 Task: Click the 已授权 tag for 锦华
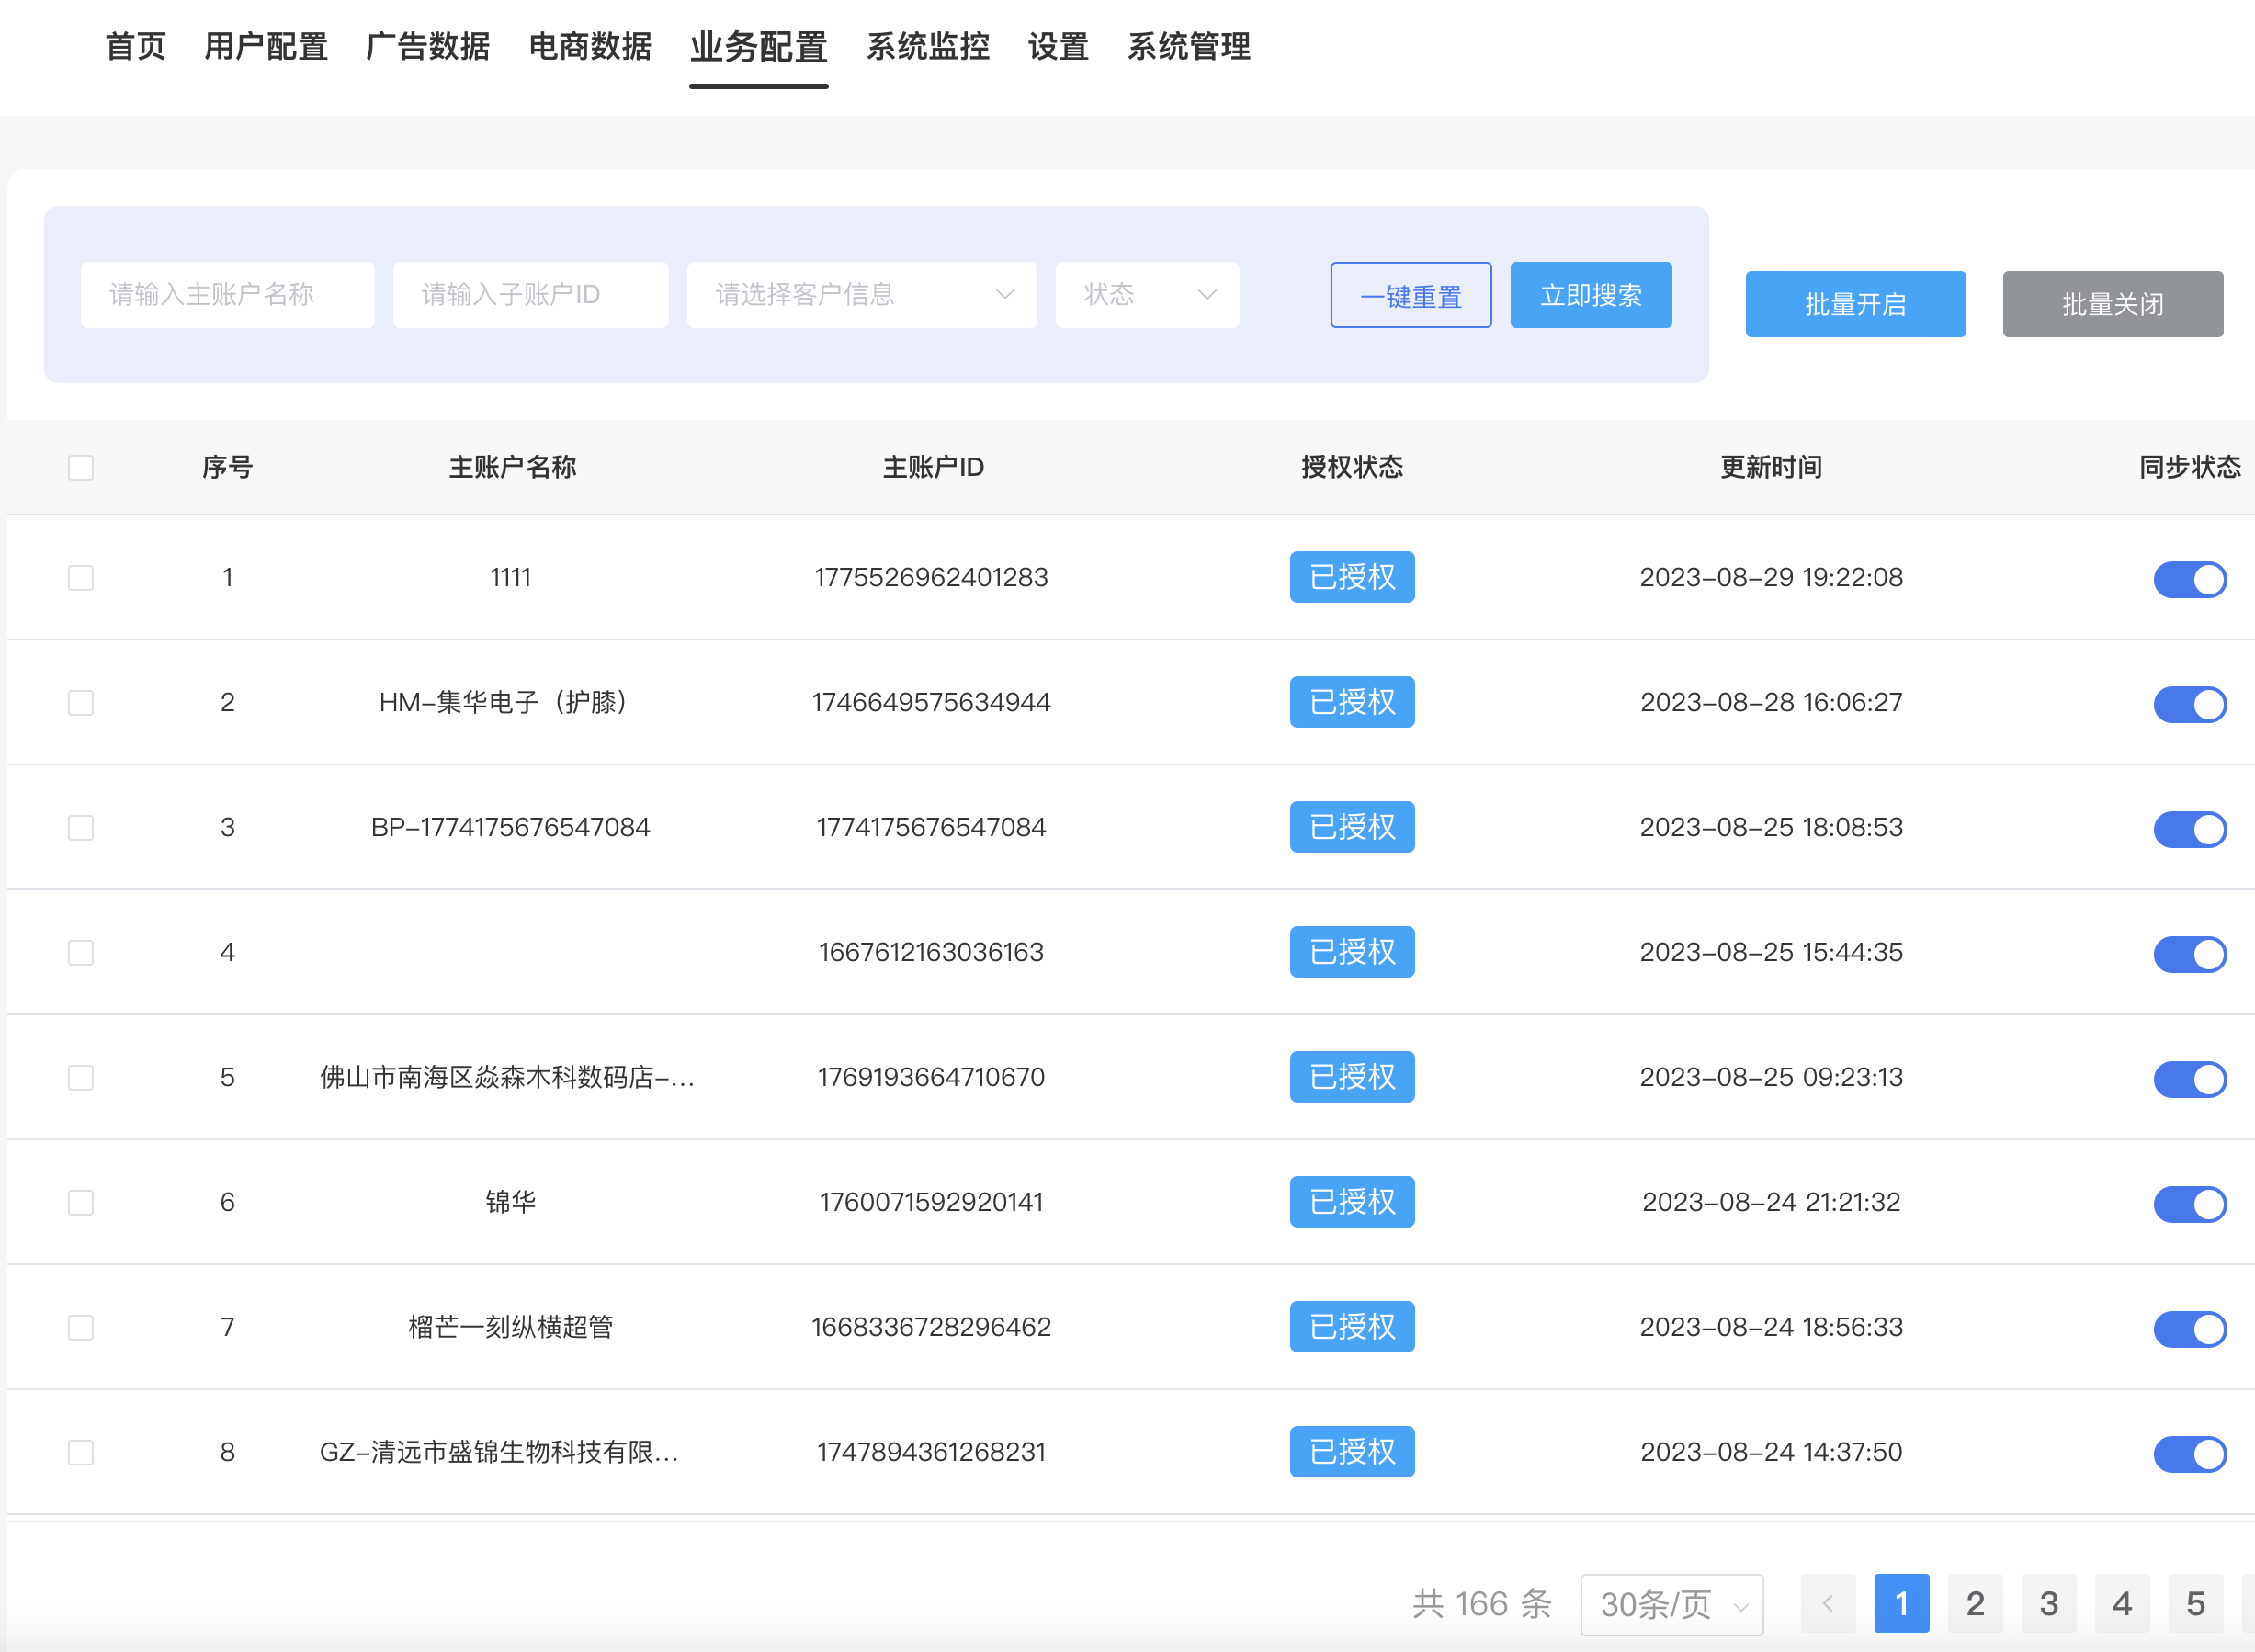coord(1352,1202)
